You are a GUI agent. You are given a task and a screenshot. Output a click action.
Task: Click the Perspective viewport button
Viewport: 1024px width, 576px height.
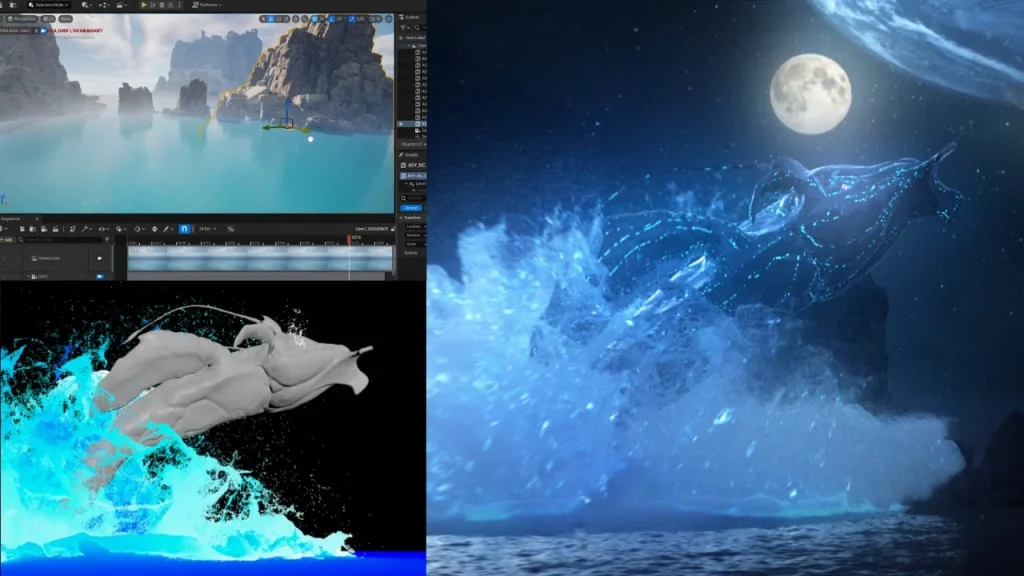(22, 18)
